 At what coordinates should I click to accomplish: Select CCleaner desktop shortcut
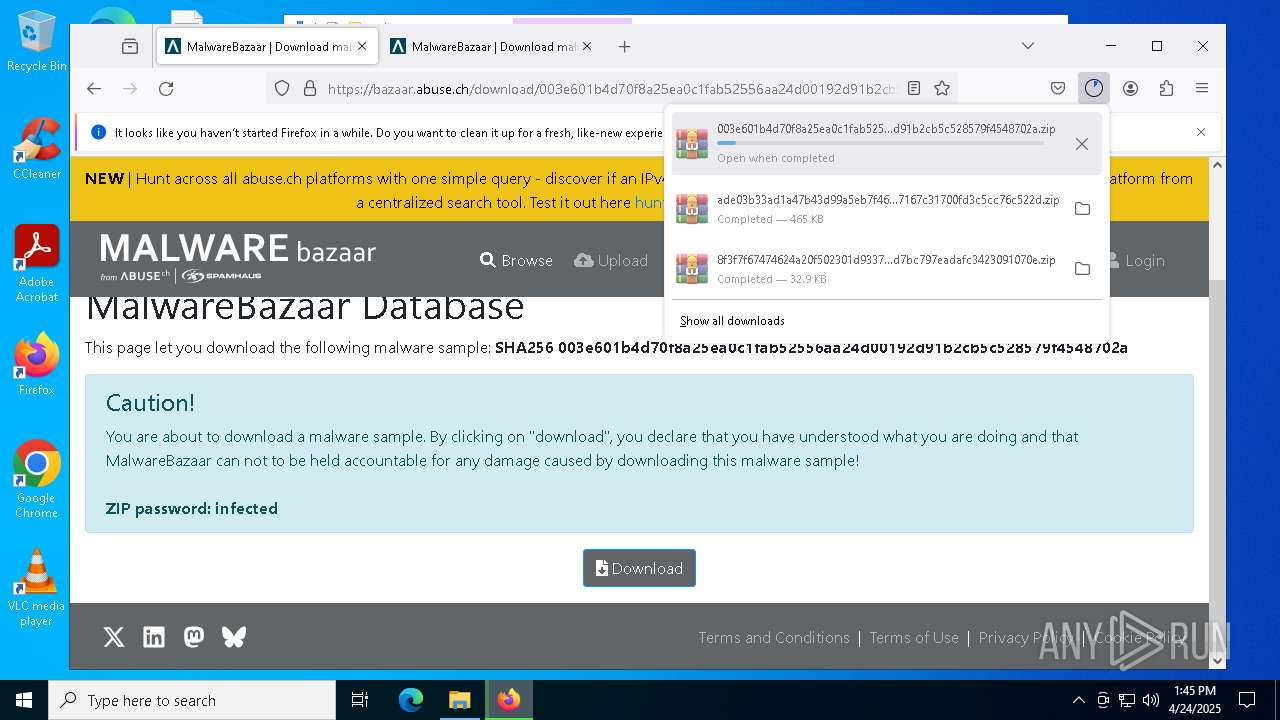(x=37, y=149)
